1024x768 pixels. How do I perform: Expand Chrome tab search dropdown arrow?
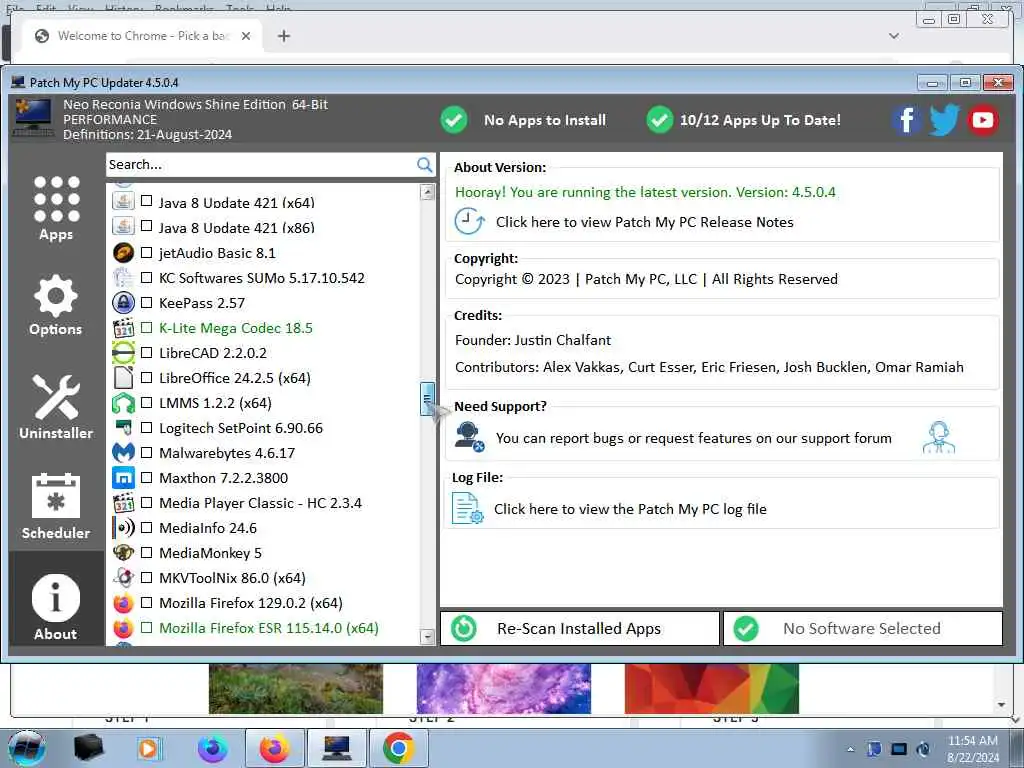pos(894,36)
